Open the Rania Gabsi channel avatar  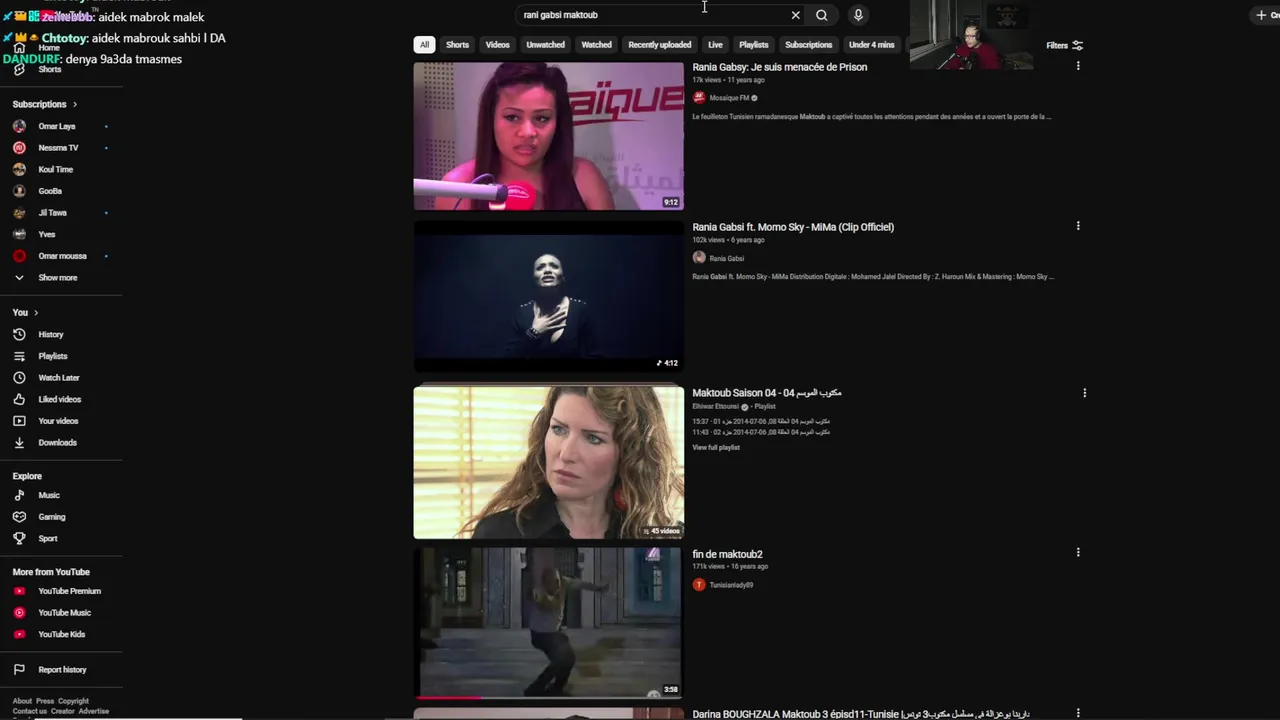click(x=699, y=258)
